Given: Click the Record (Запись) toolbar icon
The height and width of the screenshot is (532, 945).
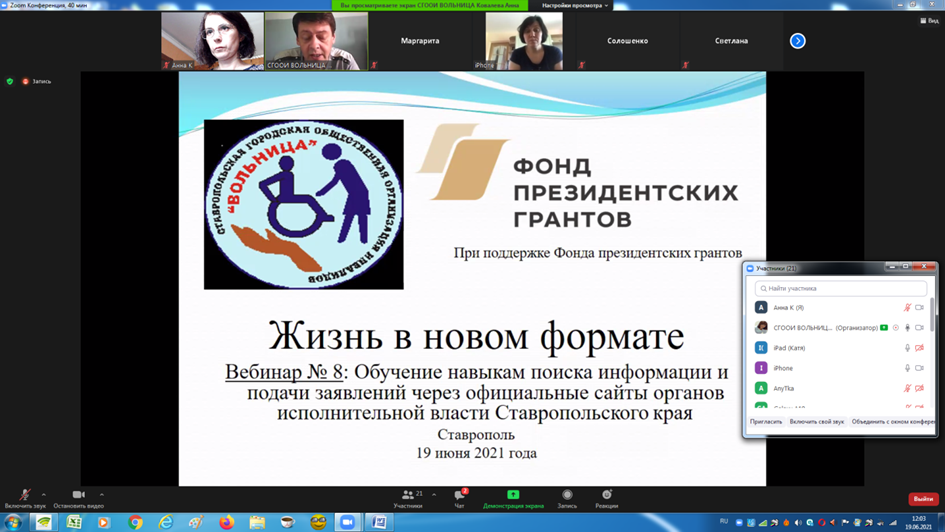Looking at the screenshot, I should [x=567, y=495].
